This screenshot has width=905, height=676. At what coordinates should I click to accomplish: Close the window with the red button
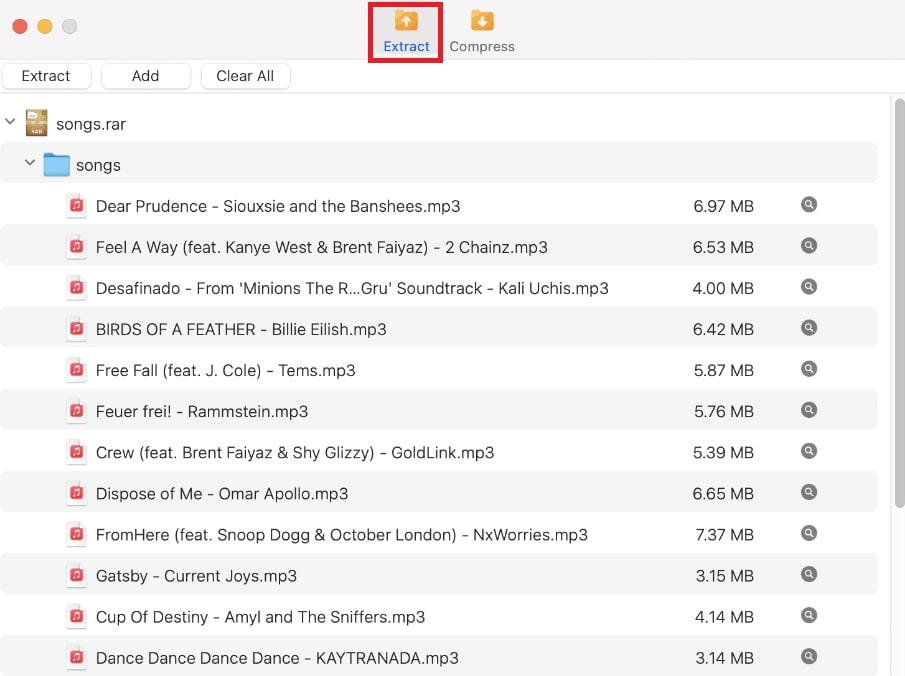coord(20,27)
